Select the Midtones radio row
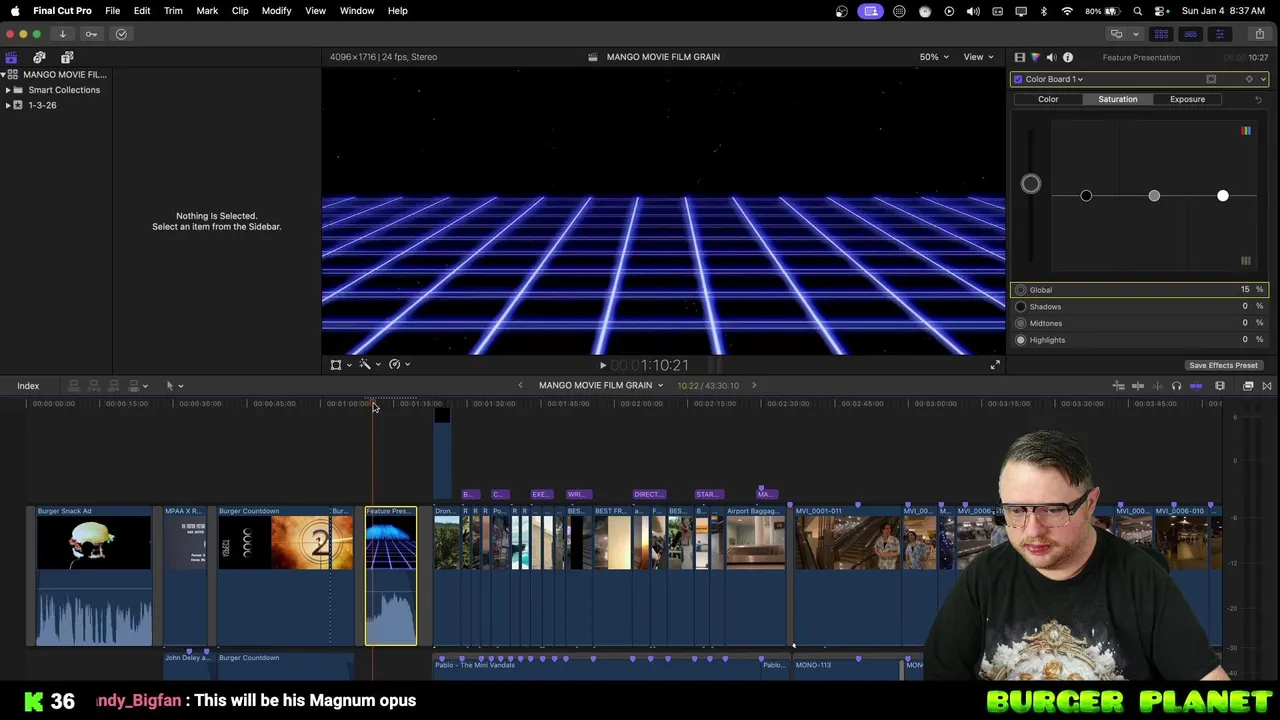The height and width of the screenshot is (720, 1280). pos(1139,323)
